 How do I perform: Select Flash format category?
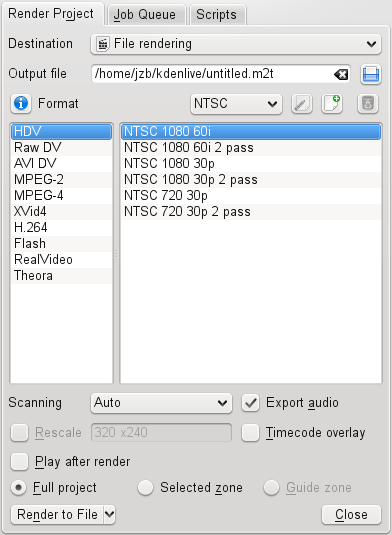[x=61, y=244]
